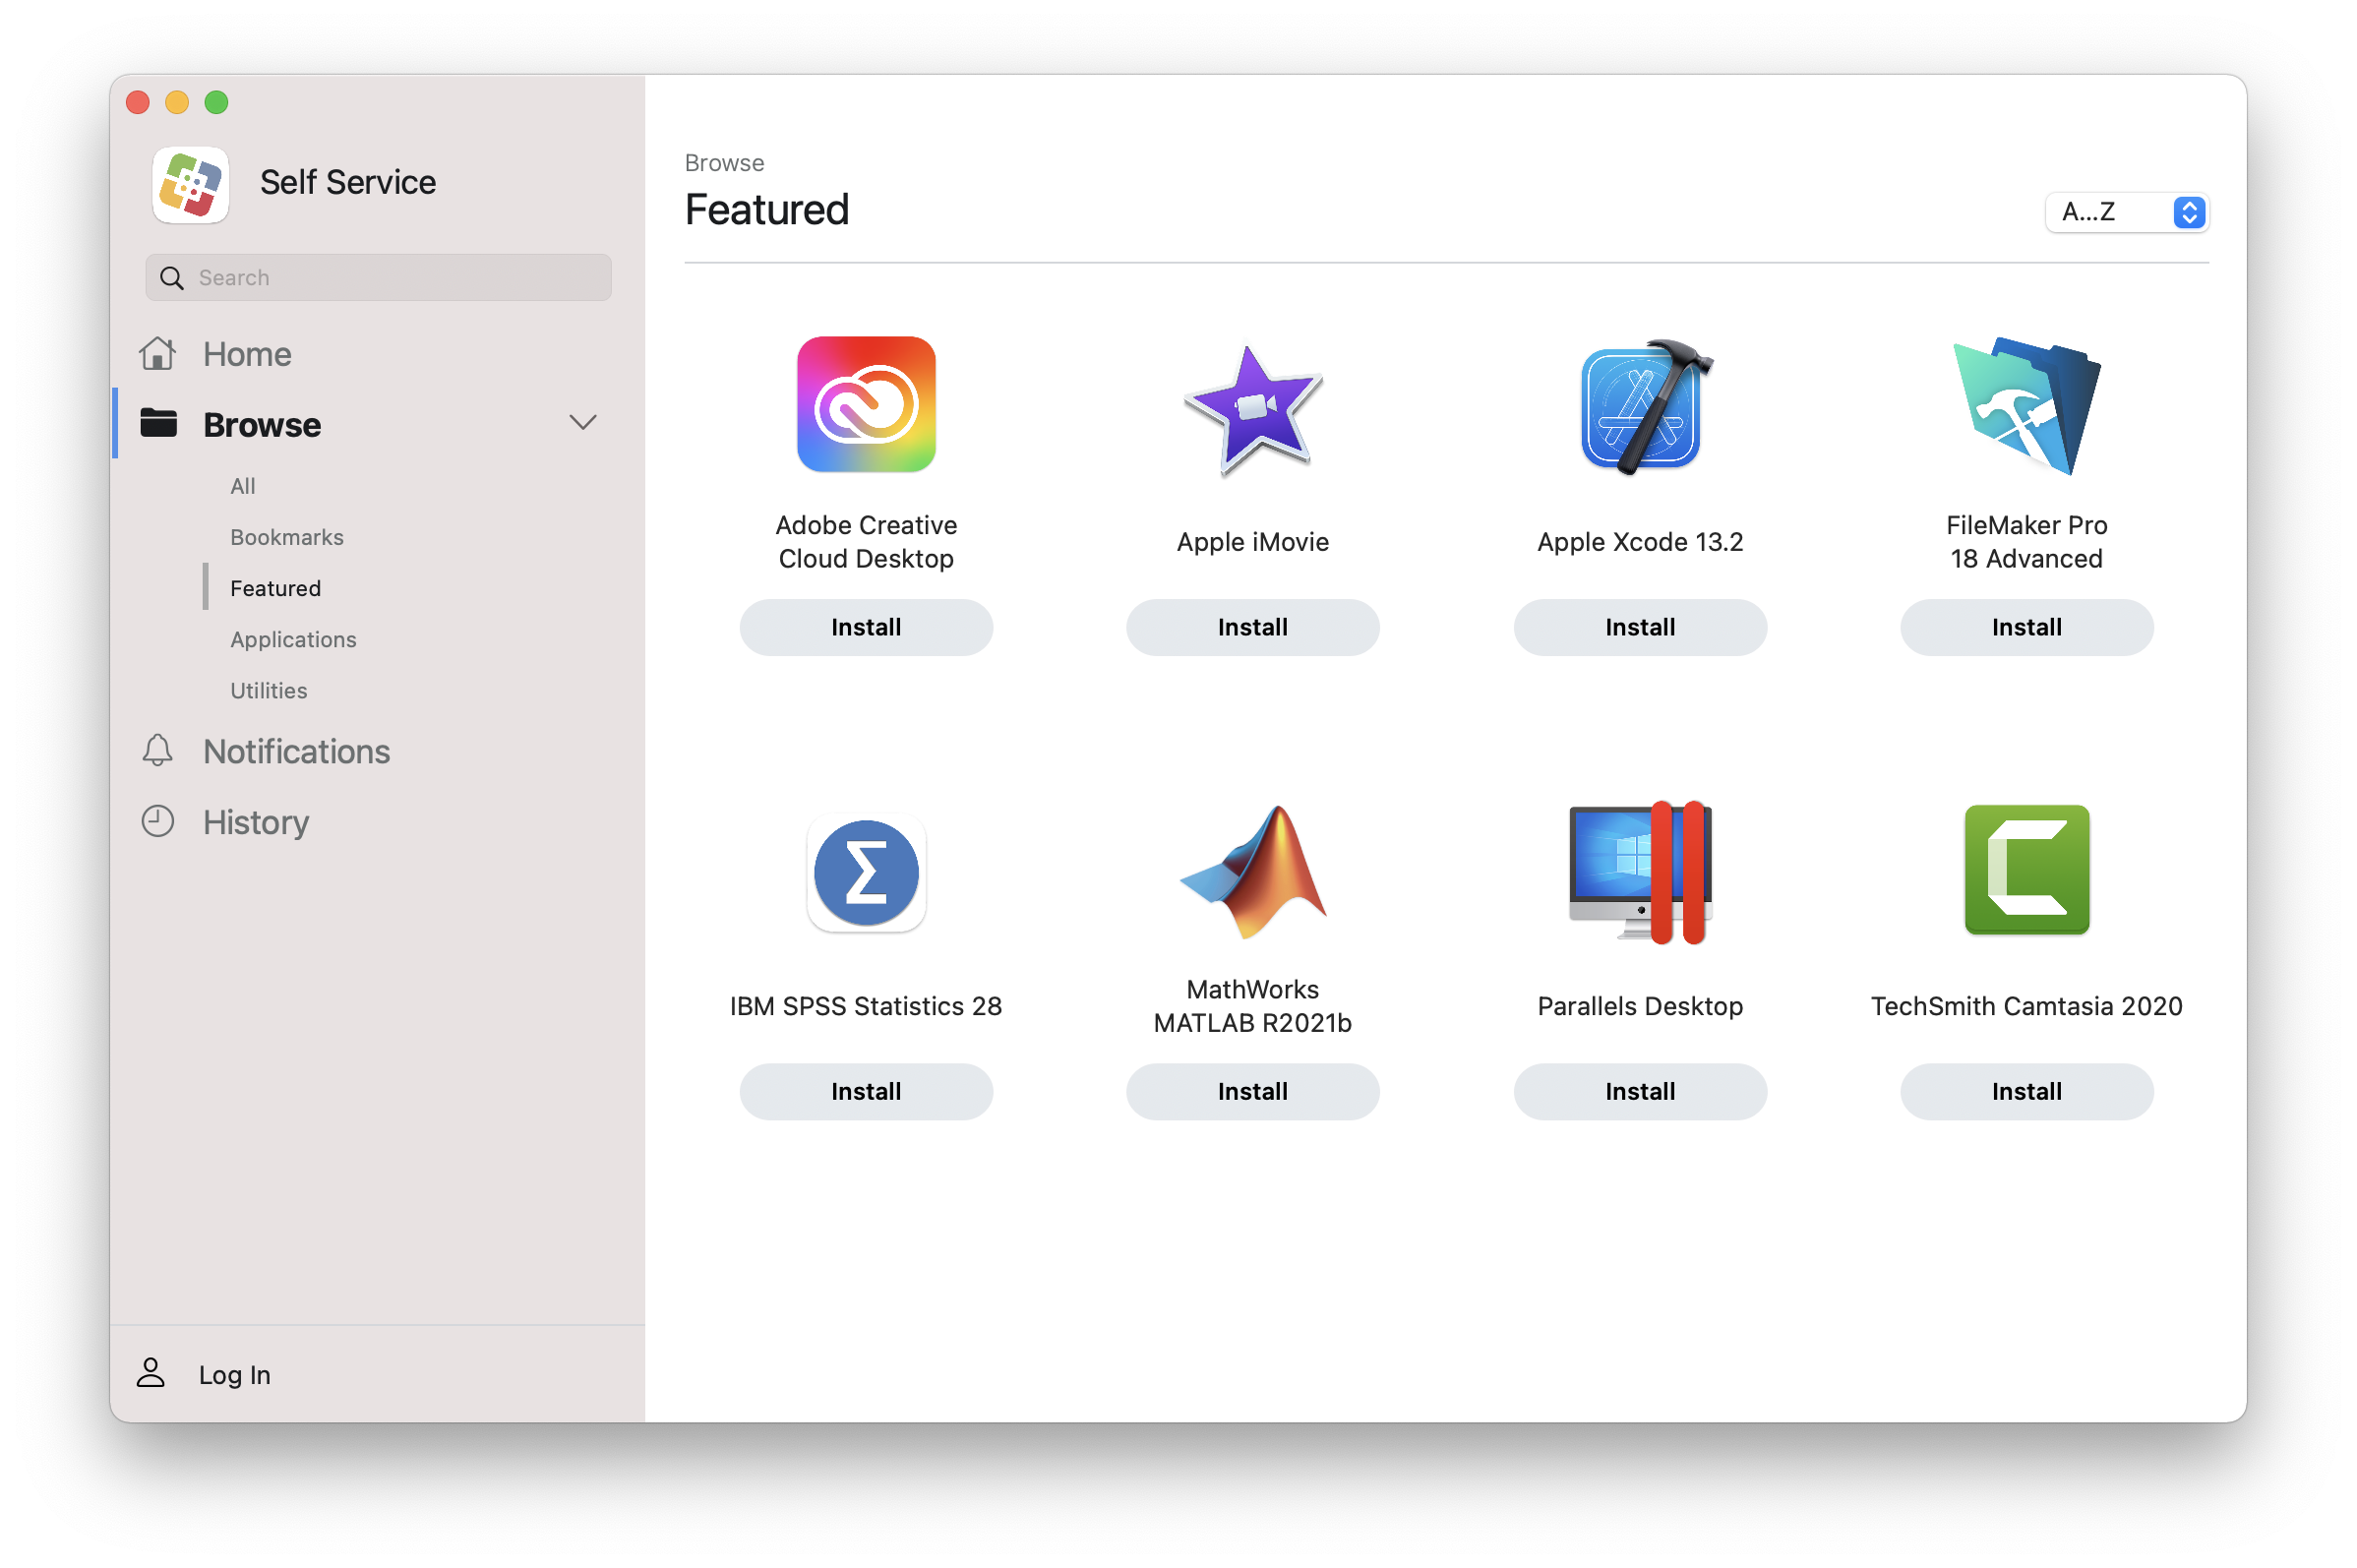
Task: Install Apple Xcode 13.2
Action: [1640, 627]
